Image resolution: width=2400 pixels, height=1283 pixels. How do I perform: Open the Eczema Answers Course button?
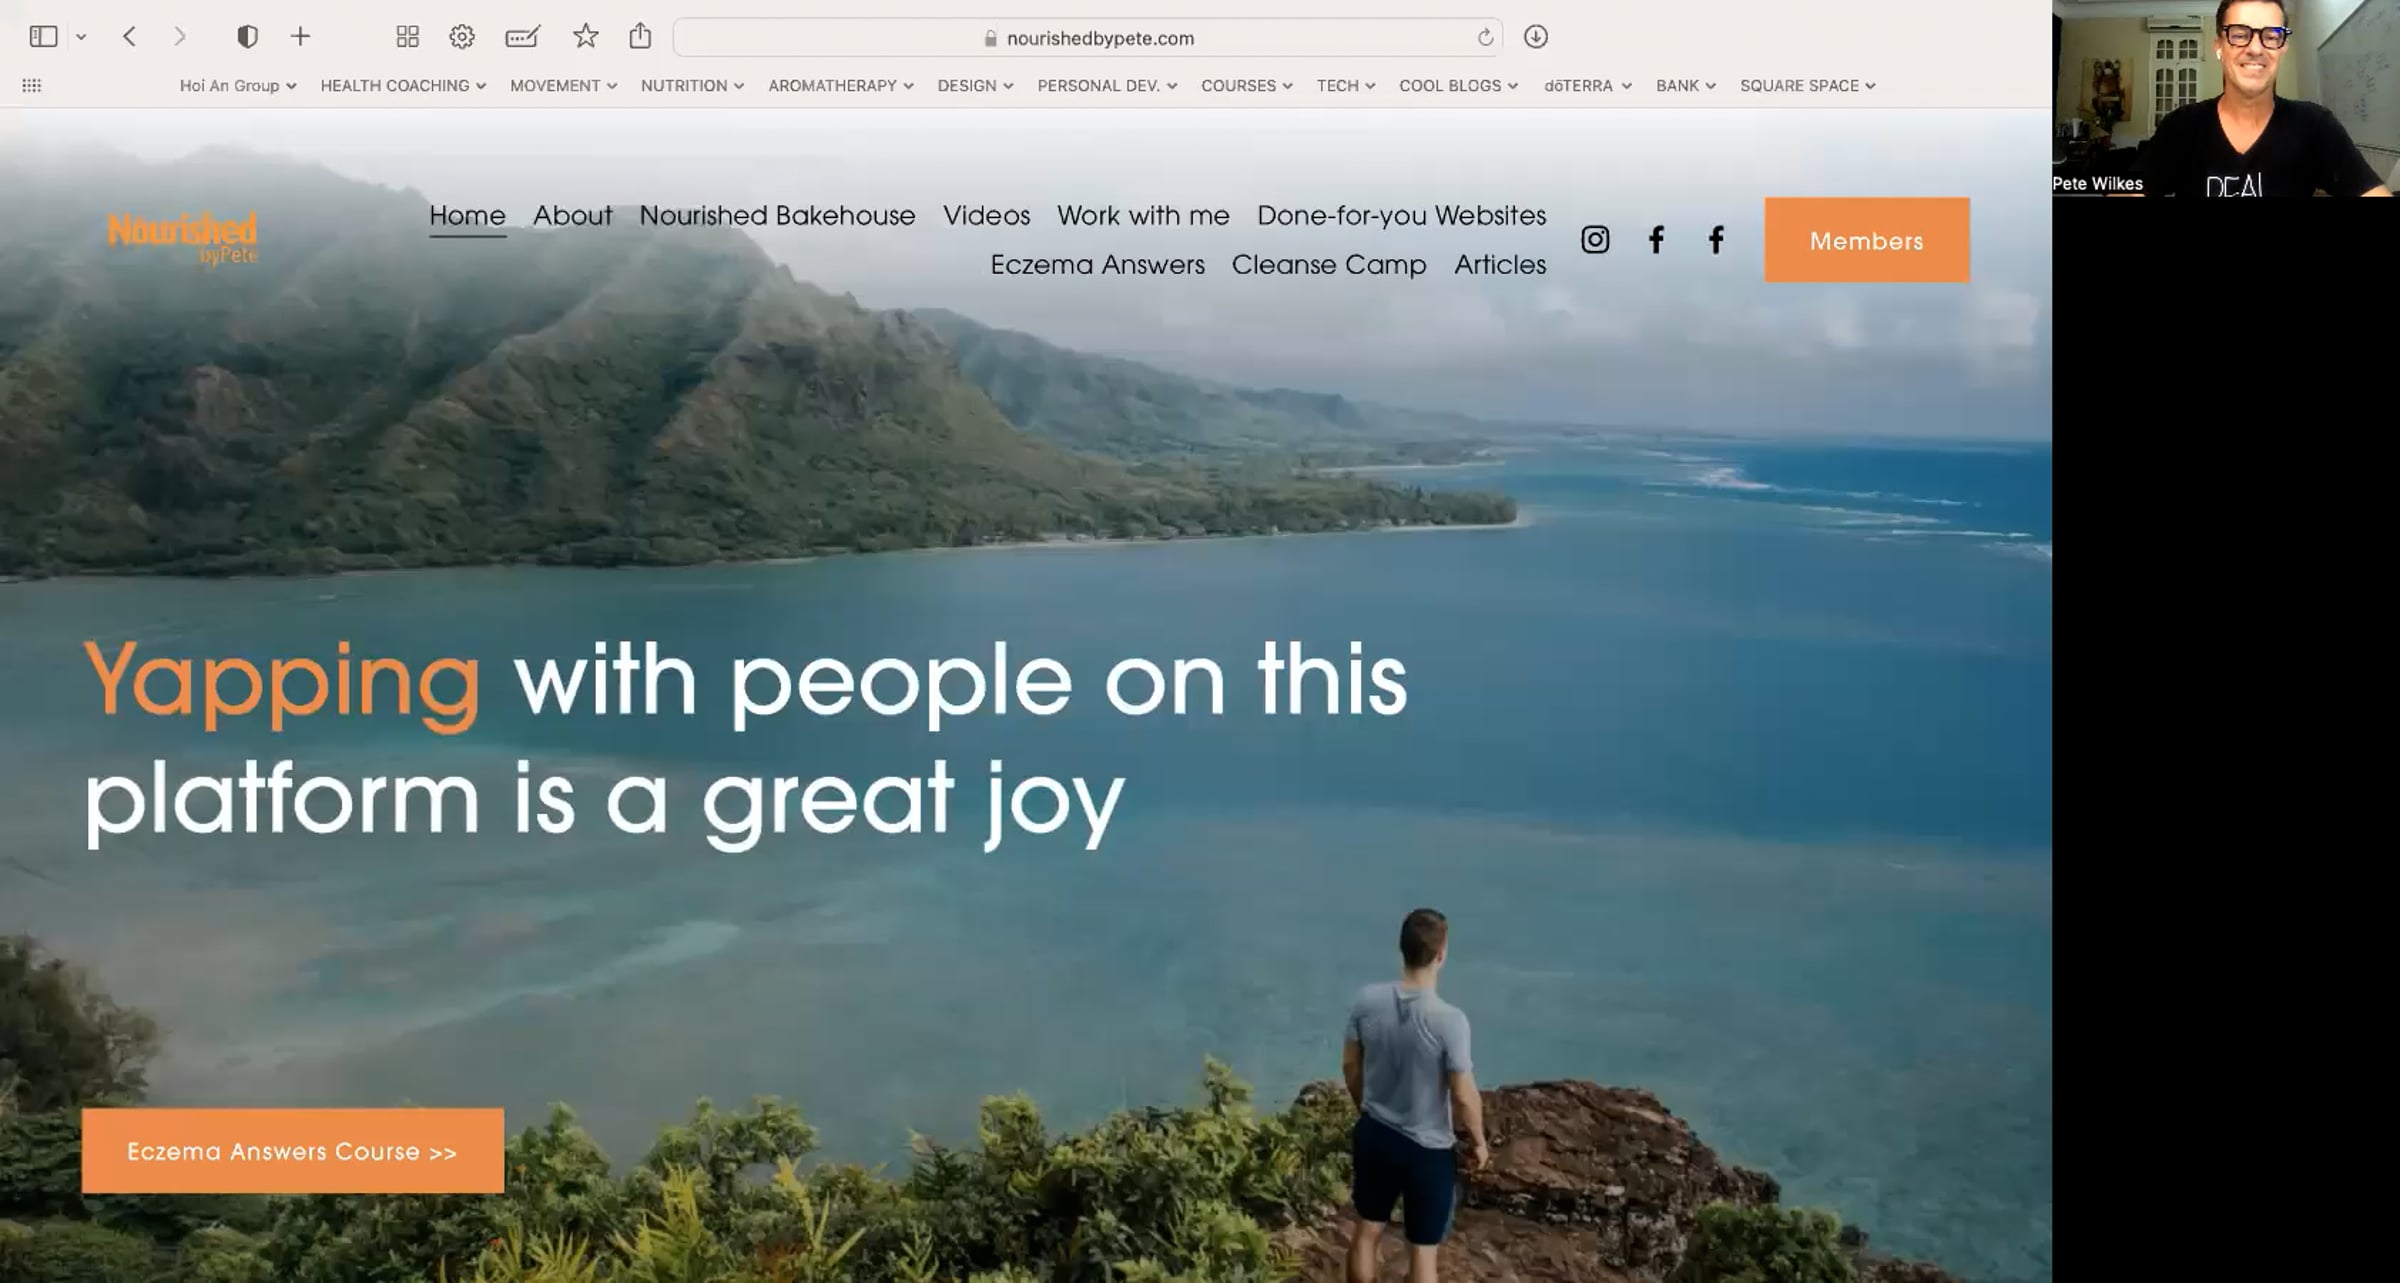(293, 1151)
